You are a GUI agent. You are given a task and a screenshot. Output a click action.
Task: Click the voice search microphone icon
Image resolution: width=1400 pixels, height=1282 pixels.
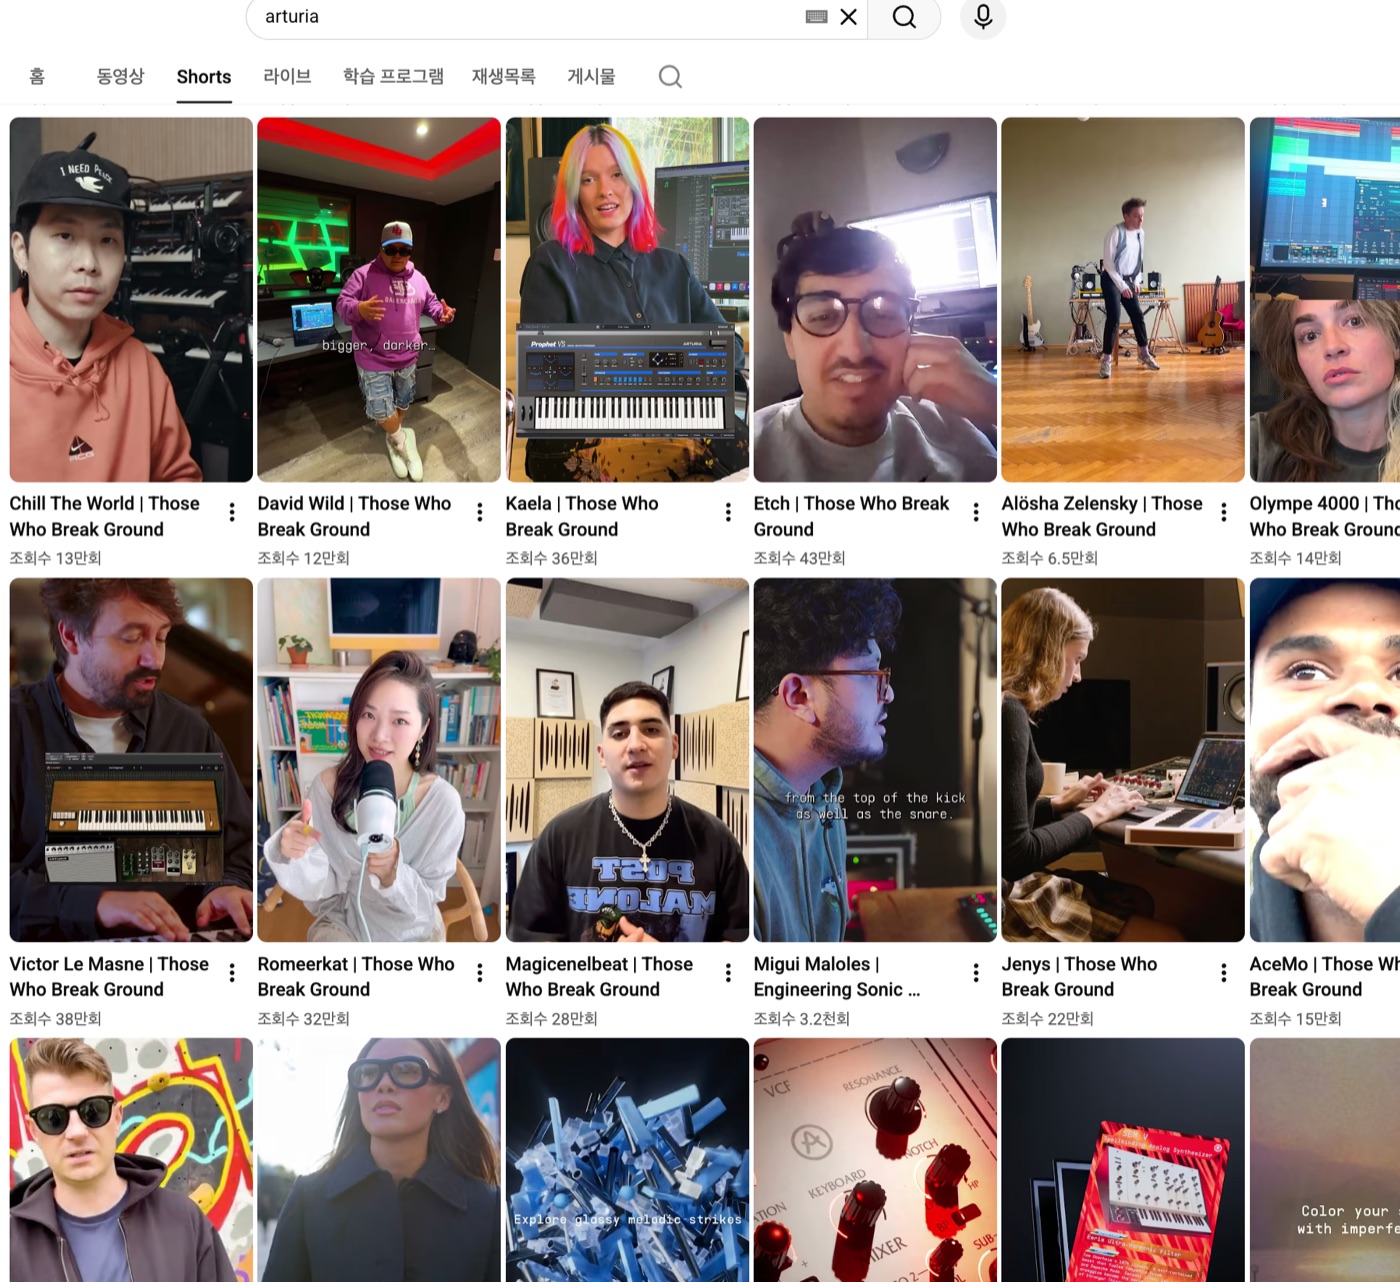(x=983, y=17)
